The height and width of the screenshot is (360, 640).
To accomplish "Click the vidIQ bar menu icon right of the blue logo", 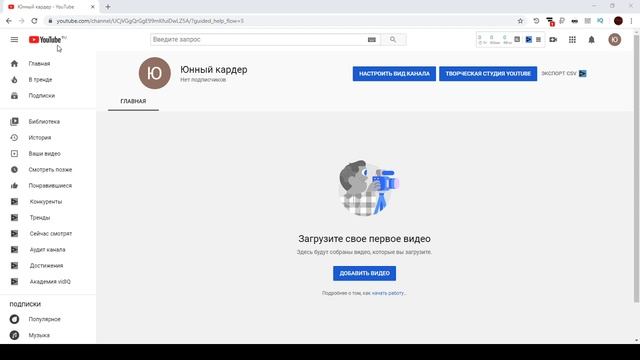I will pyautogui.click(x=538, y=40).
